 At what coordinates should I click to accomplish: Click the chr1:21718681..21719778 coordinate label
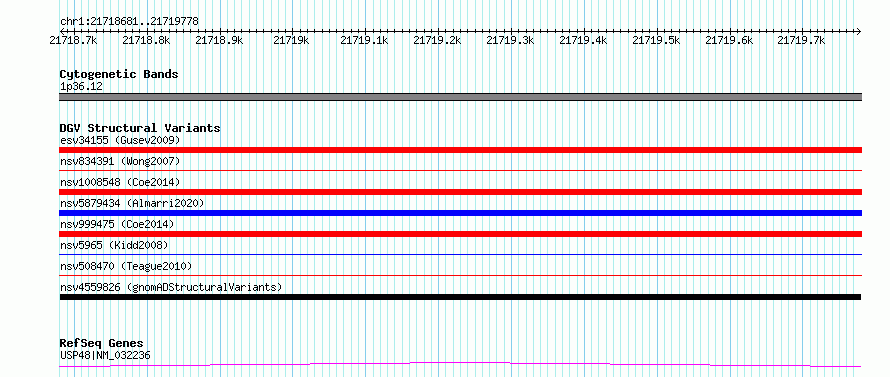(x=129, y=22)
